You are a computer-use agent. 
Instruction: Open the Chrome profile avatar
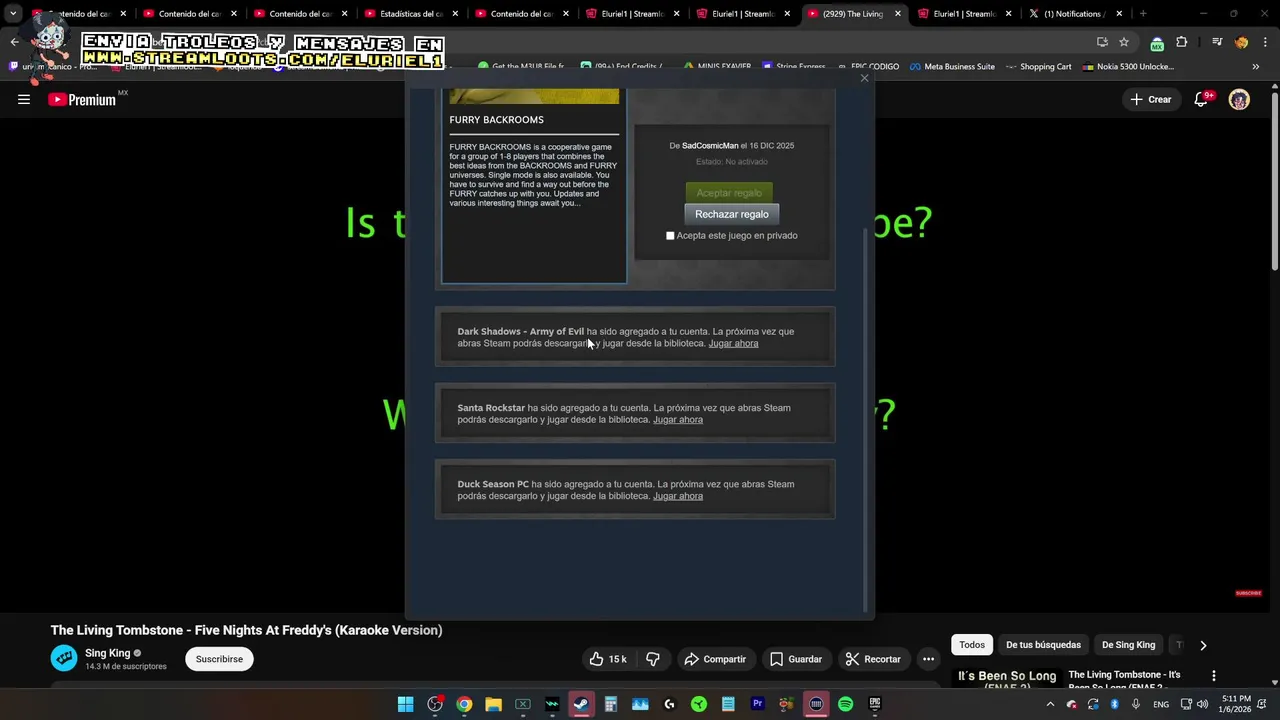coord(1241,42)
